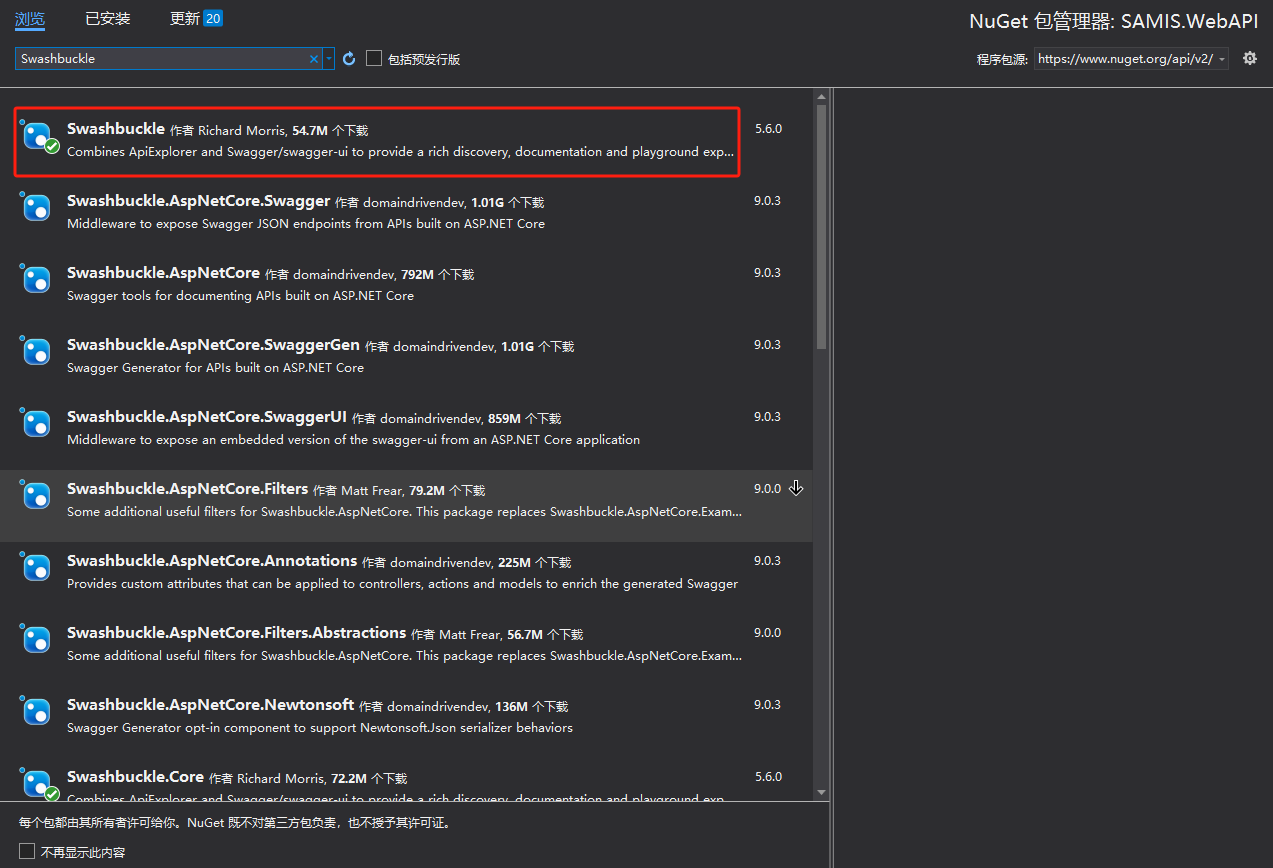Click version 9.0.3 of Swashbuckle.AspNetCore.Swagger

[x=767, y=201]
